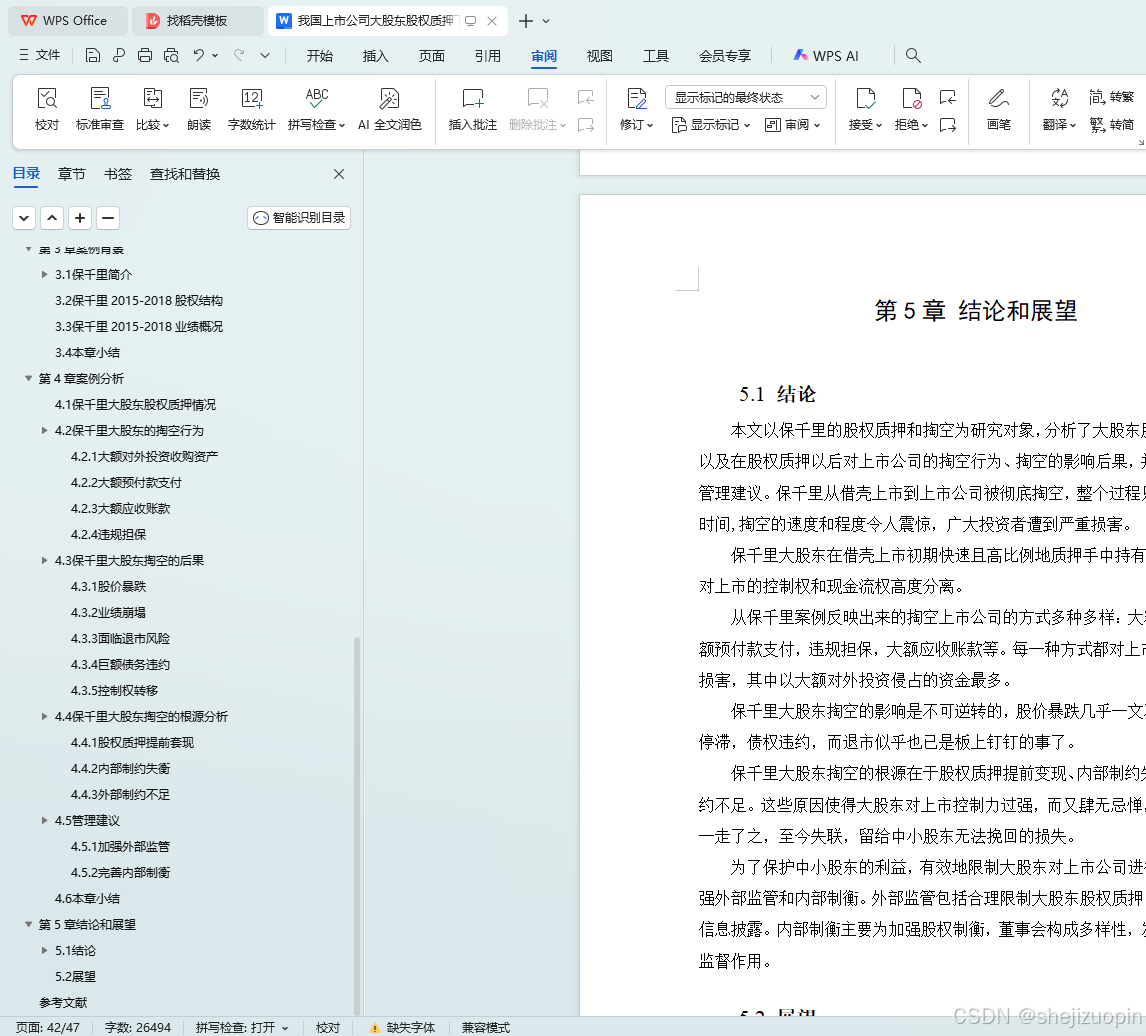The height and width of the screenshot is (1036, 1146).
Task: Expand the 4.2保千里大股东的掏空行为 node
Action: tap(45, 431)
